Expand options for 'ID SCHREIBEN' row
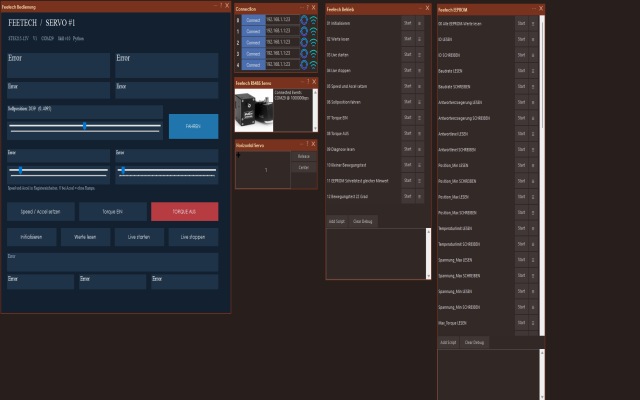The image size is (640, 400). point(533,55)
